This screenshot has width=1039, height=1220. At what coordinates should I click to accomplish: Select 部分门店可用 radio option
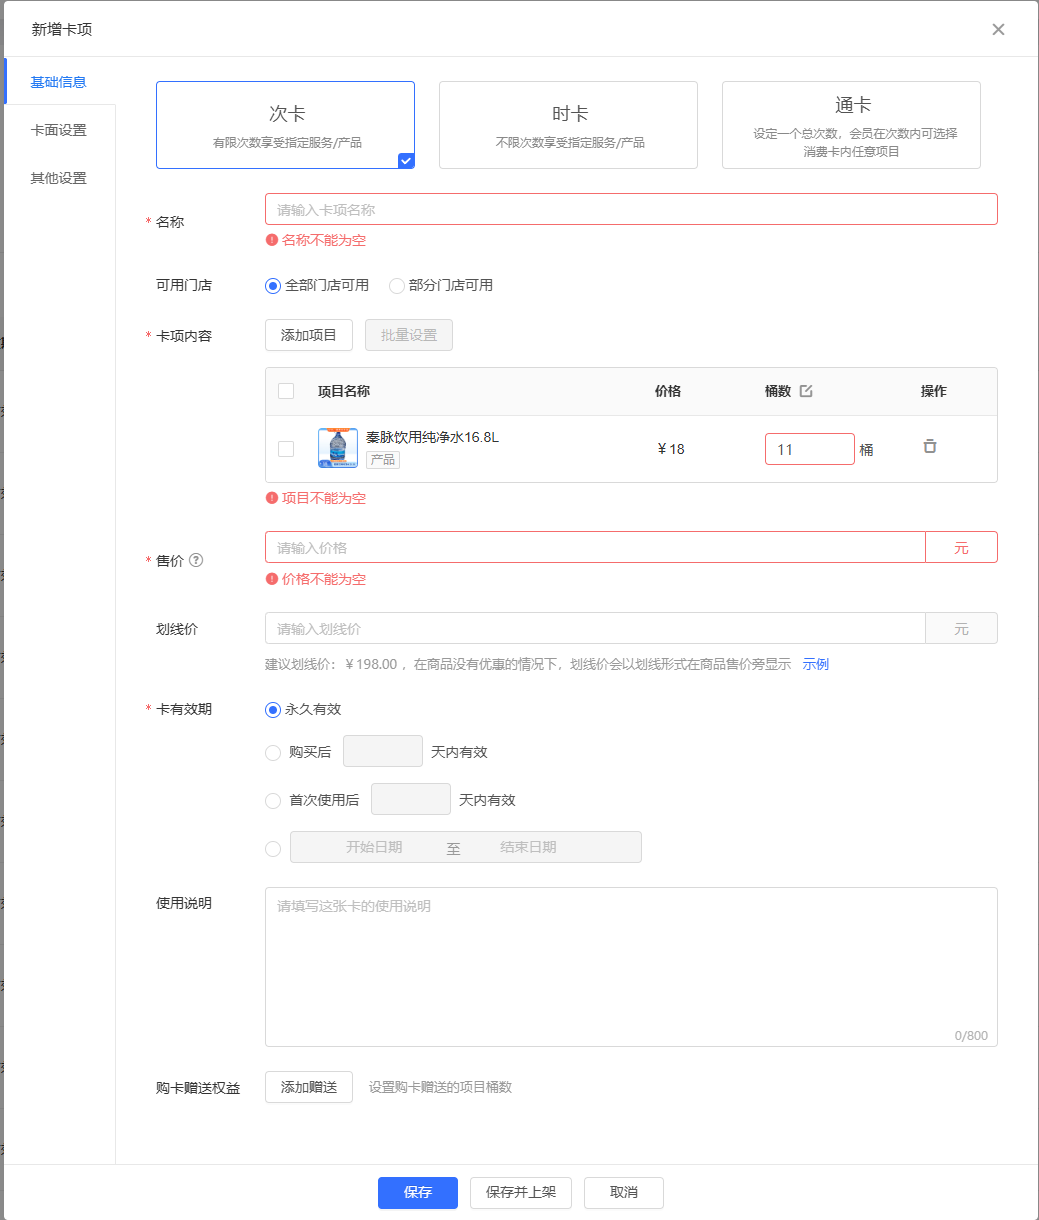click(397, 286)
